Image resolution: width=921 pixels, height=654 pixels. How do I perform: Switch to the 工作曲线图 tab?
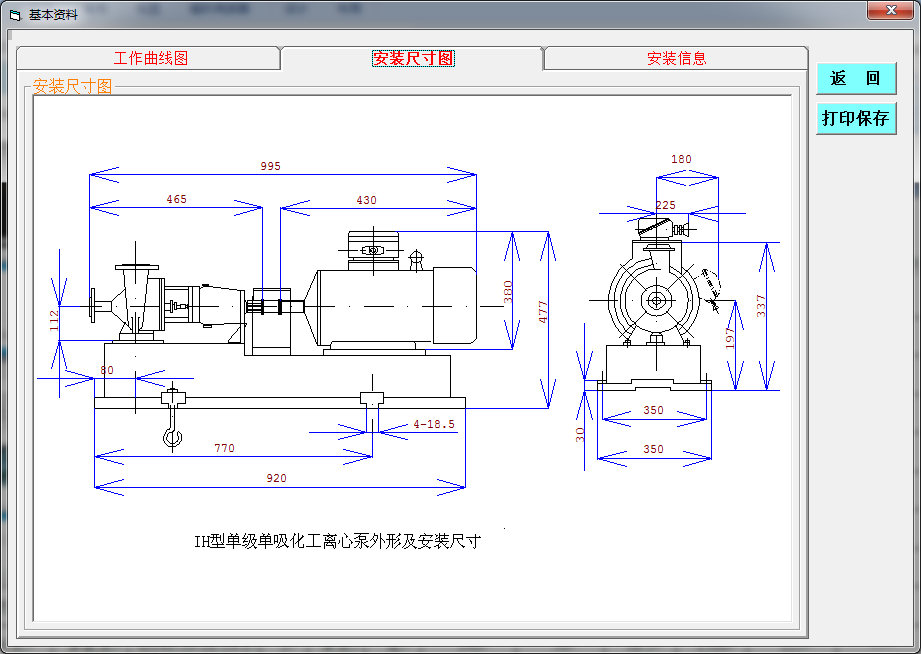click(150, 58)
